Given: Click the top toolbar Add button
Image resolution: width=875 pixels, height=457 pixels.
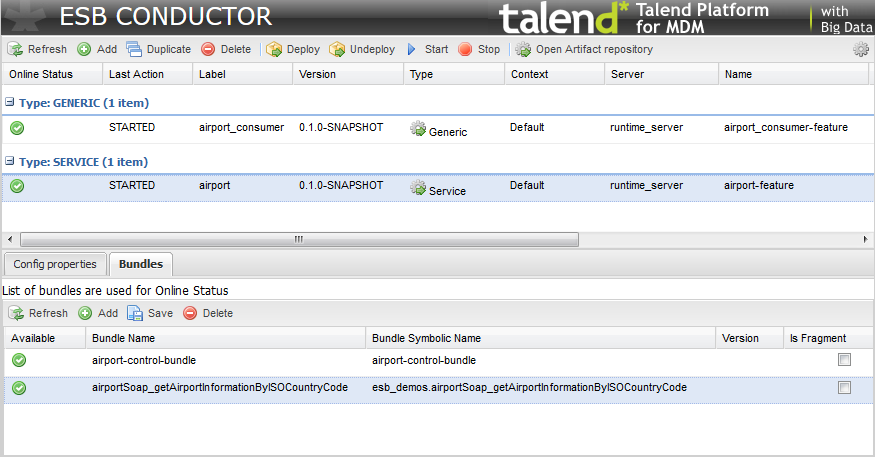Looking at the screenshot, I should [x=97, y=50].
